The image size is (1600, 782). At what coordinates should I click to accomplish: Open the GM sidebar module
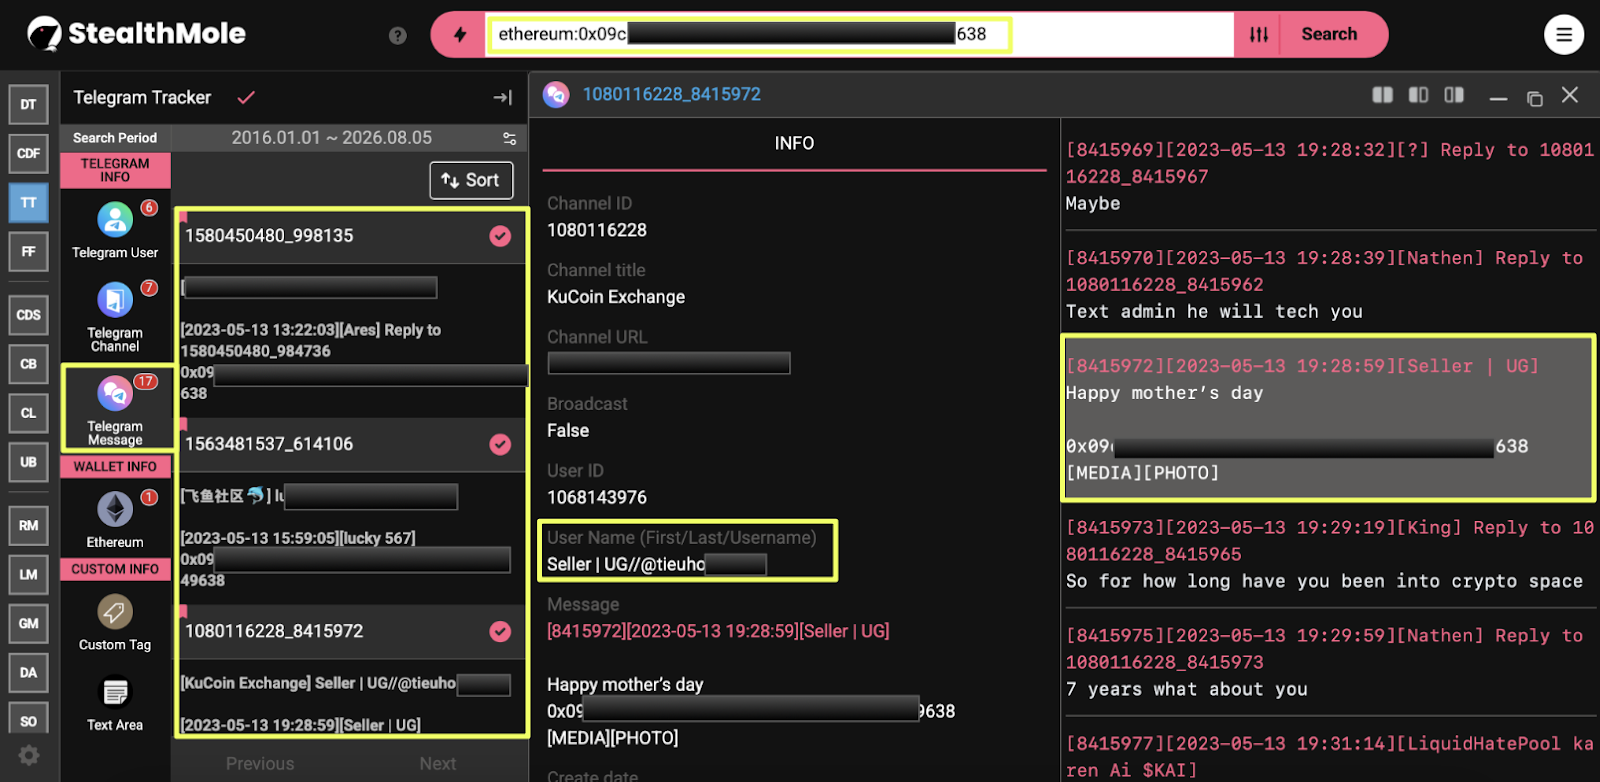click(x=28, y=623)
